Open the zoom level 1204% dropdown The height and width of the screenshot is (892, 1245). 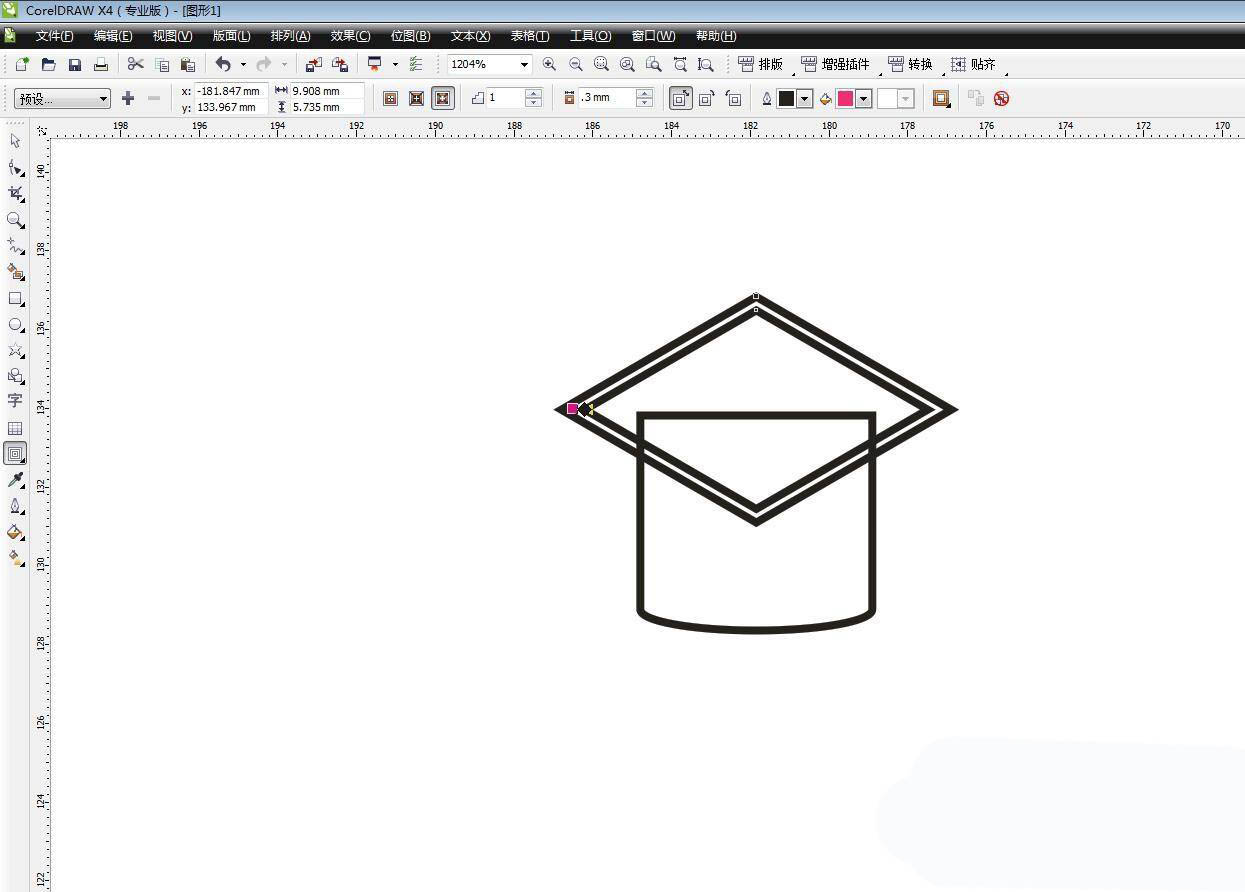[523, 64]
